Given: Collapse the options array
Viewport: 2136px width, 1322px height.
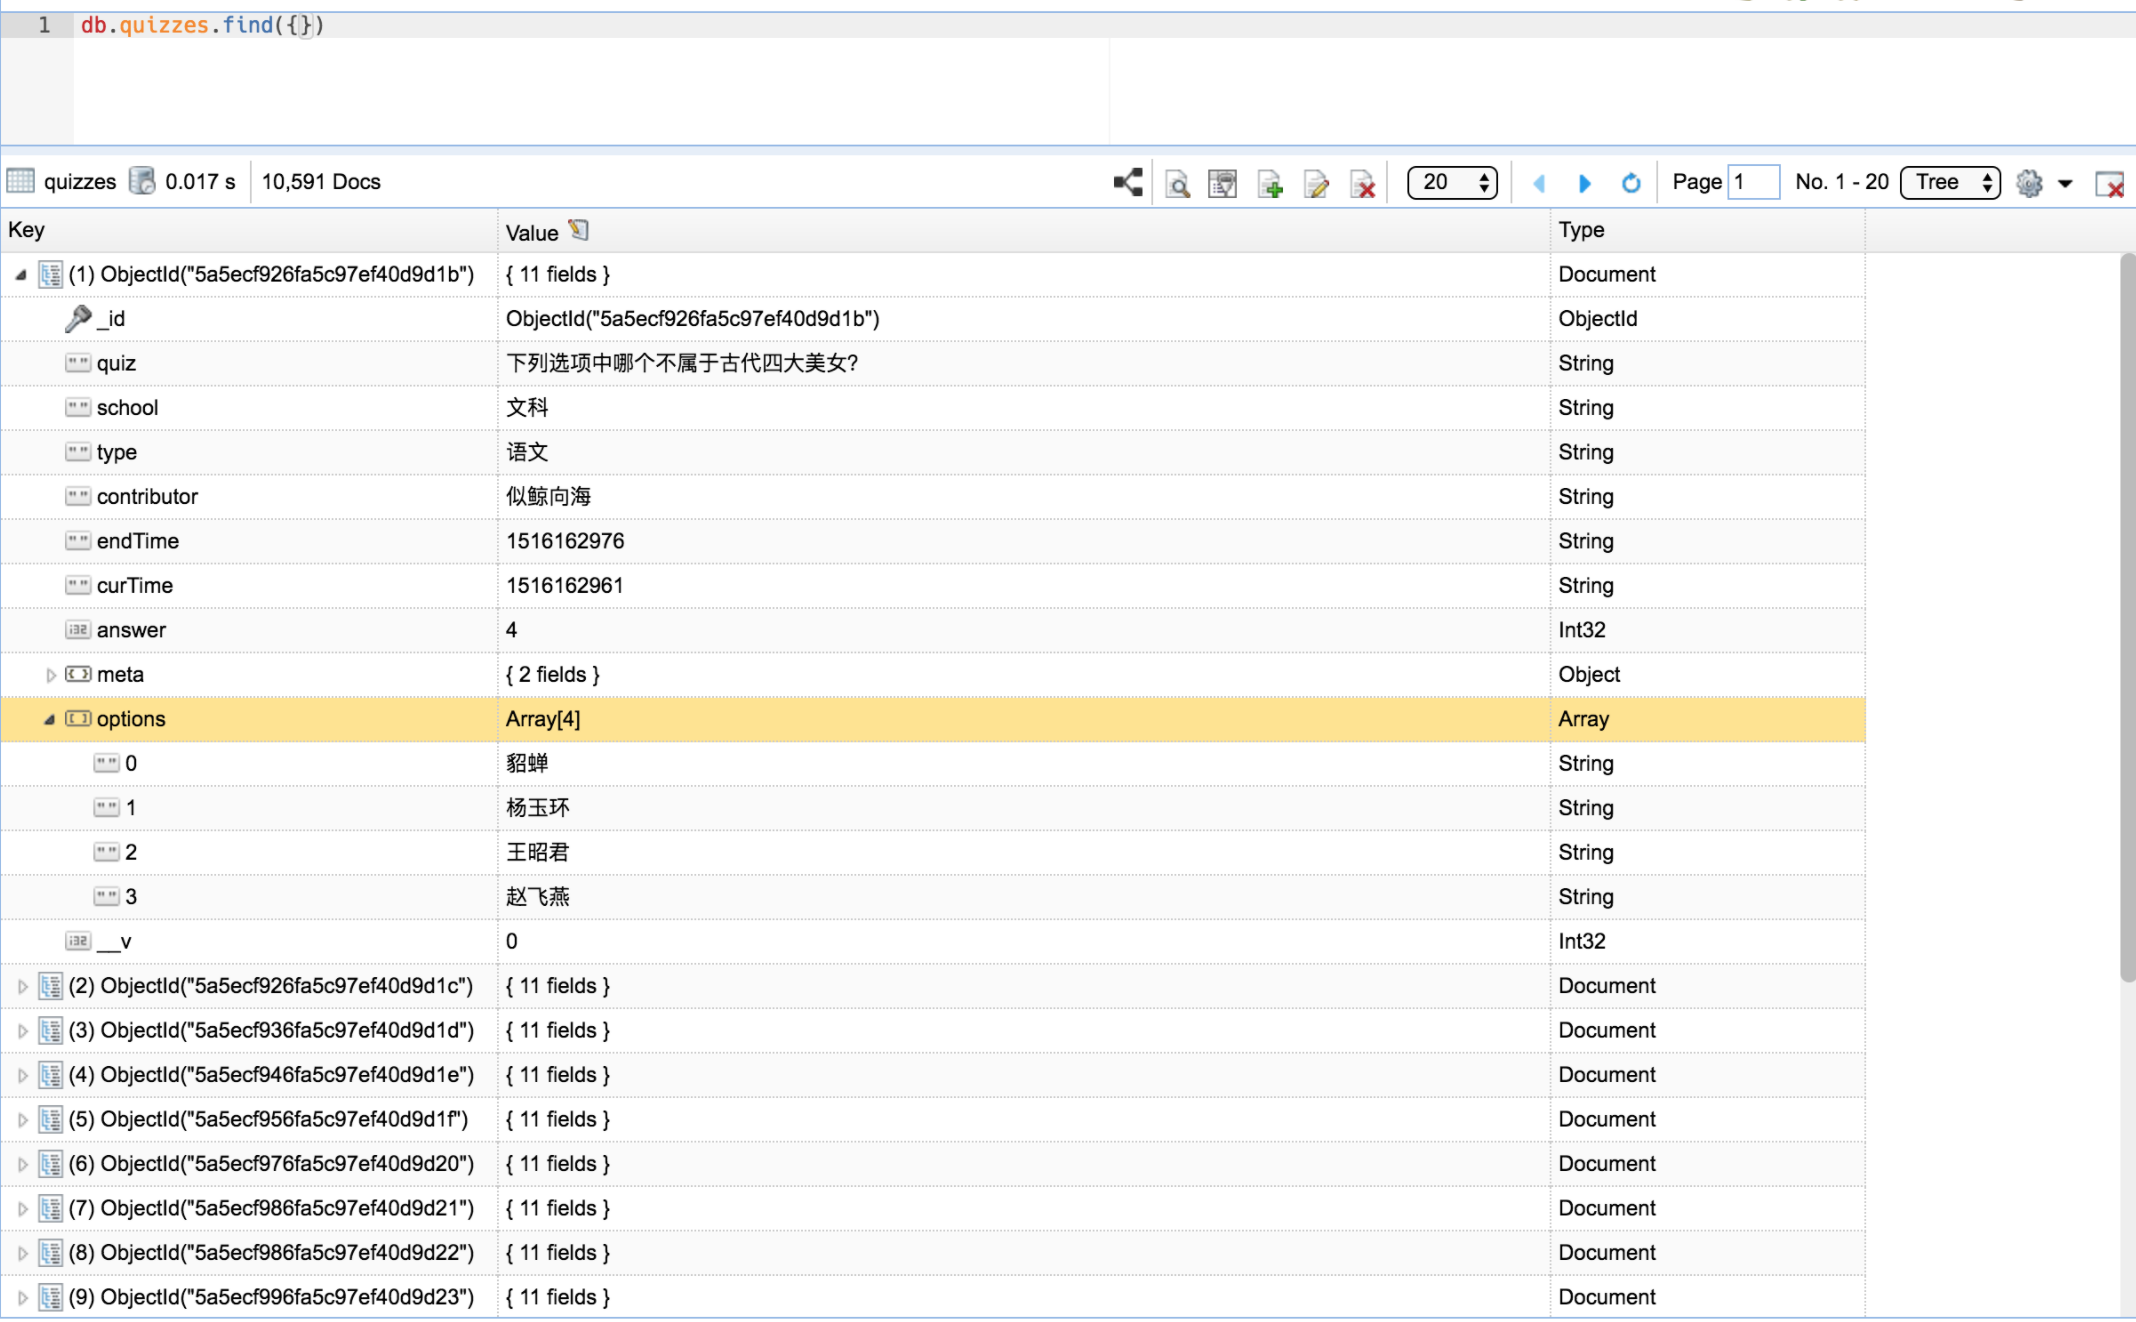Looking at the screenshot, I should pyautogui.click(x=49, y=719).
